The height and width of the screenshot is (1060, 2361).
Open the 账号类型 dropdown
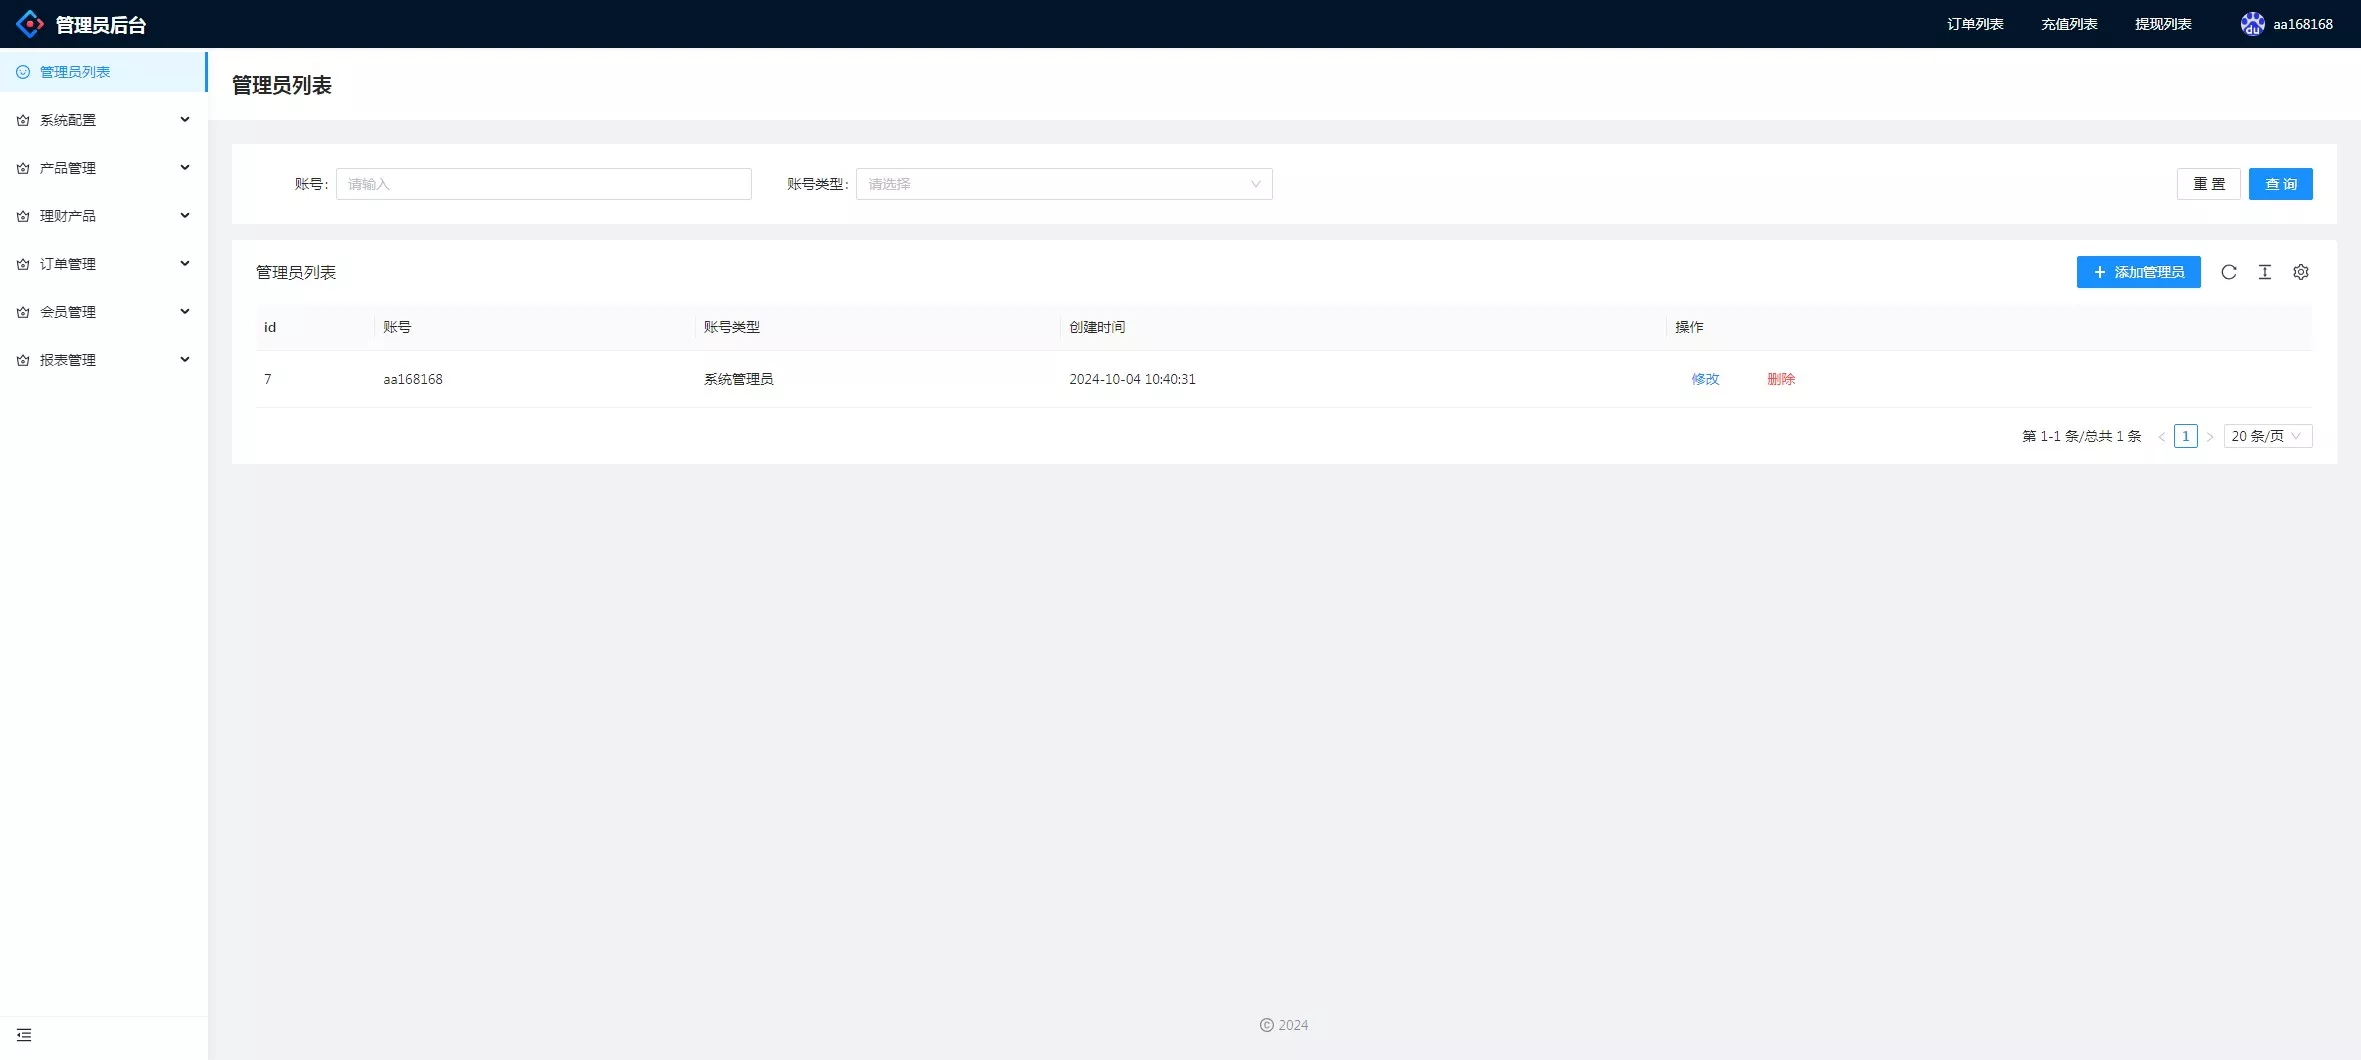pos(1063,184)
